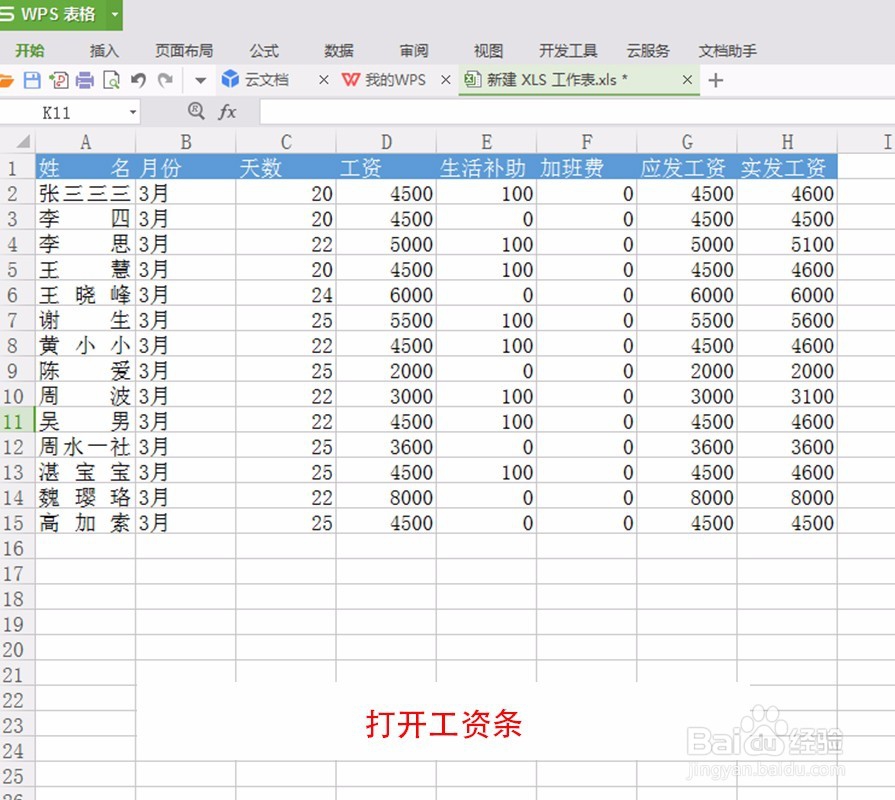Undo the last action
895x800 pixels.
(137, 80)
